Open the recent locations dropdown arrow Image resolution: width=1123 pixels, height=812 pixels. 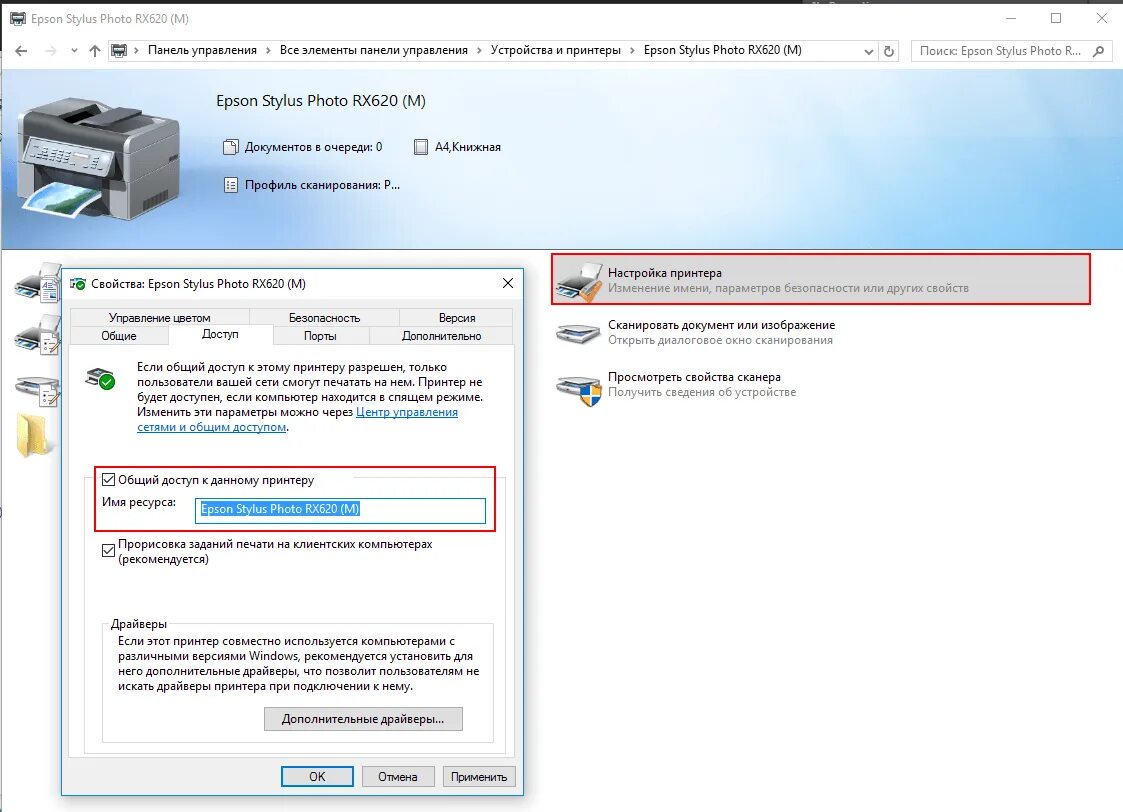74,51
